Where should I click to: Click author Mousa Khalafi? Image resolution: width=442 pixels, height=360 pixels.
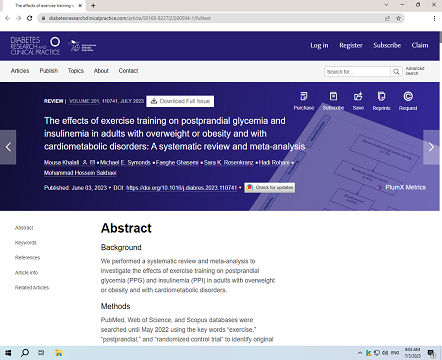pyautogui.click(x=62, y=162)
